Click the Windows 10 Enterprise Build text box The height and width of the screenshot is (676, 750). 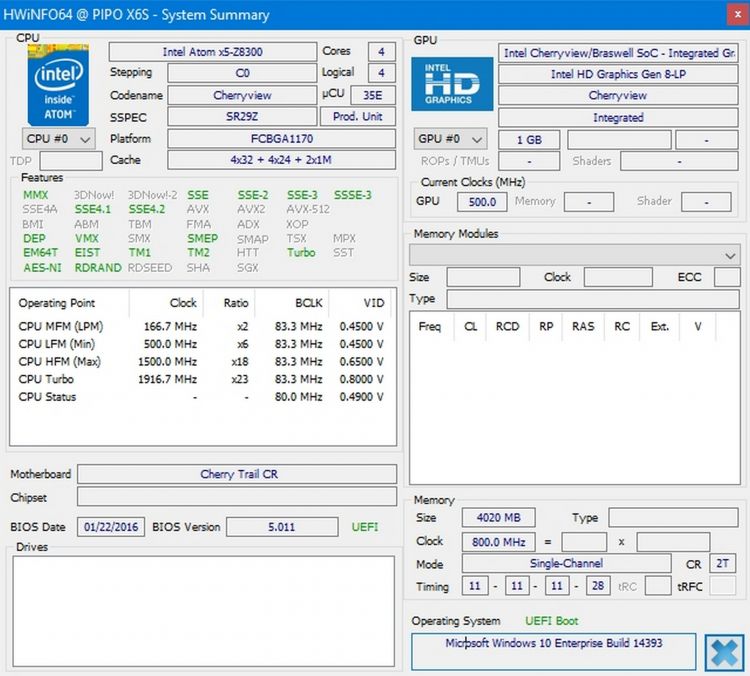553,644
